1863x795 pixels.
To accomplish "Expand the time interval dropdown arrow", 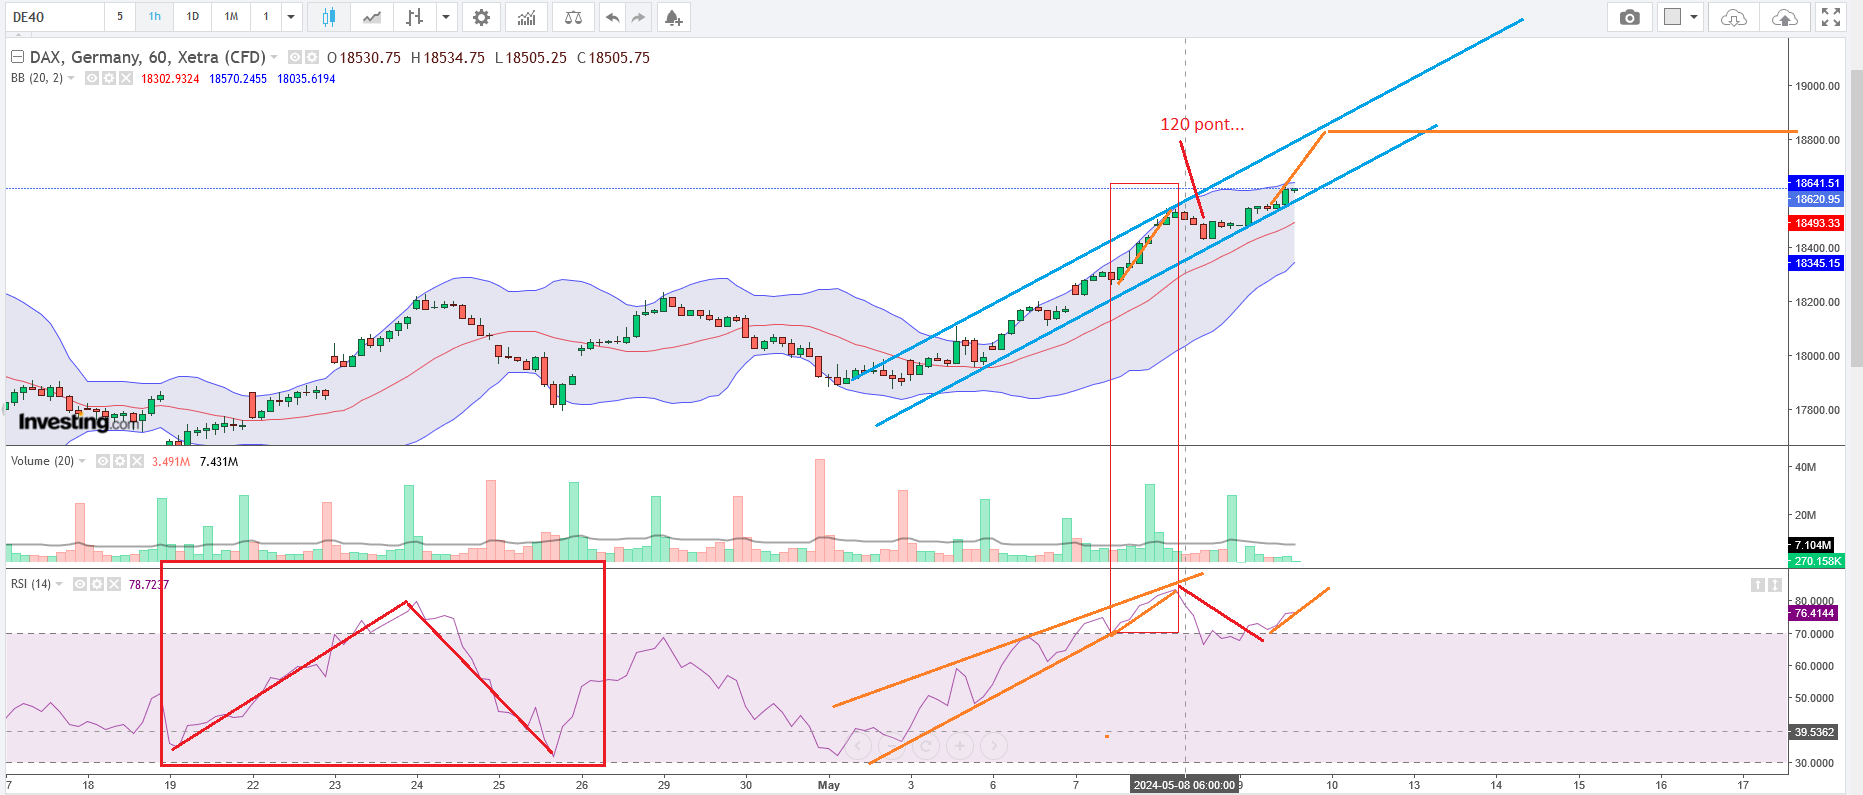I will pos(291,17).
